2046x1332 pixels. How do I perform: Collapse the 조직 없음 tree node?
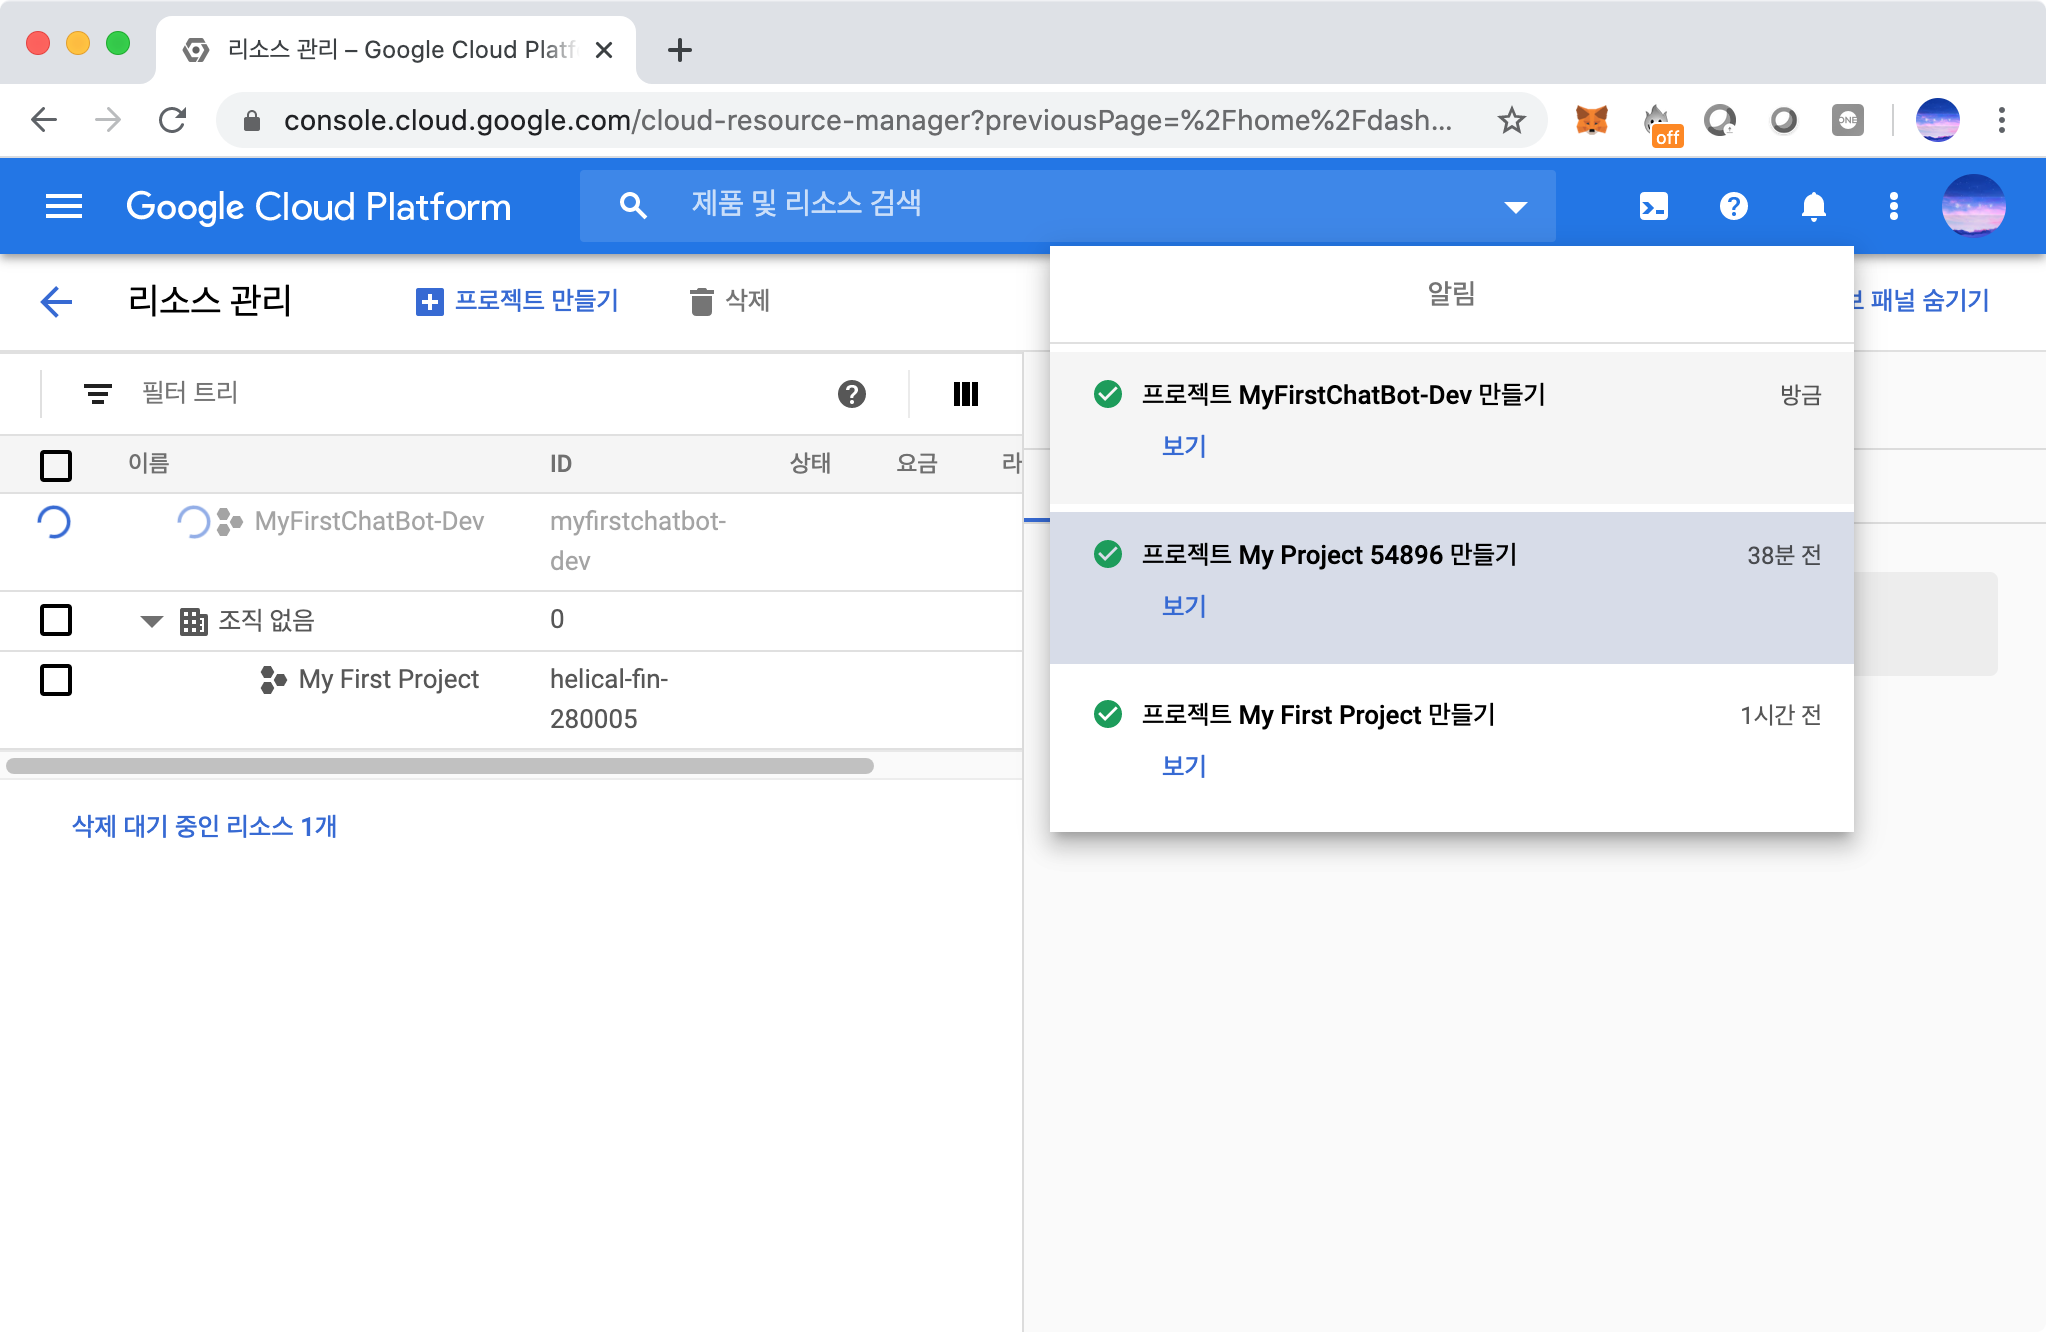pos(152,621)
